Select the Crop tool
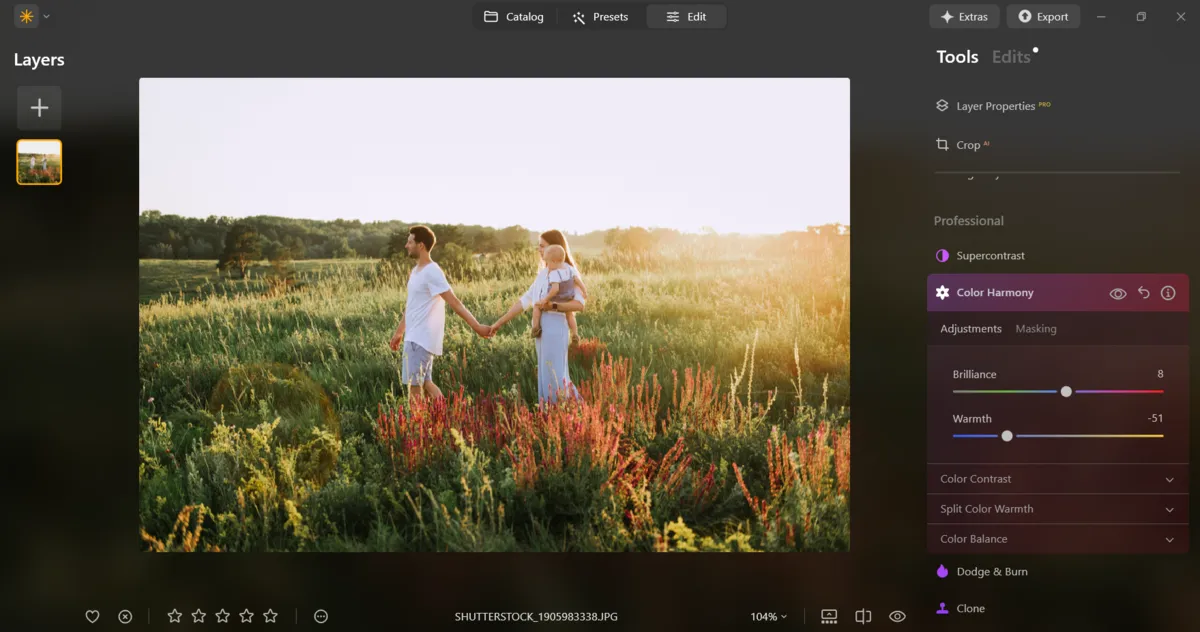 coord(967,145)
